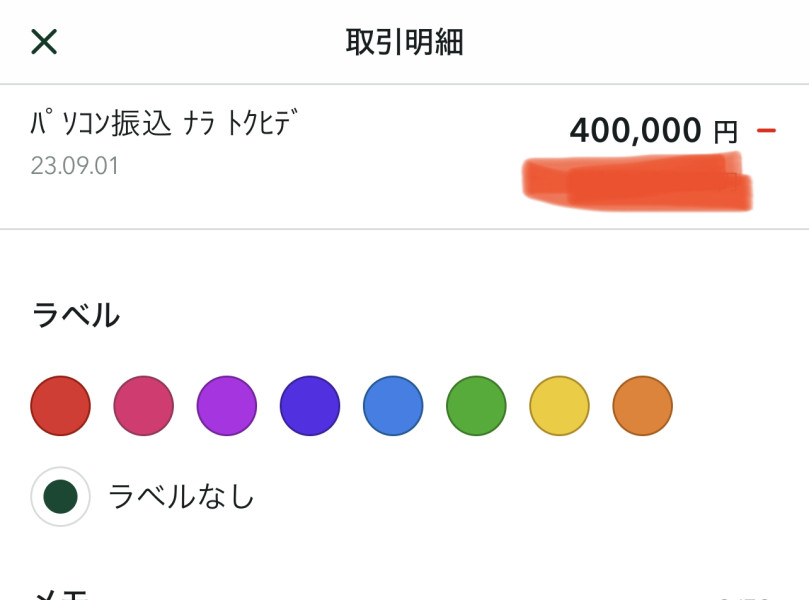Set the blue label color

click(x=393, y=406)
